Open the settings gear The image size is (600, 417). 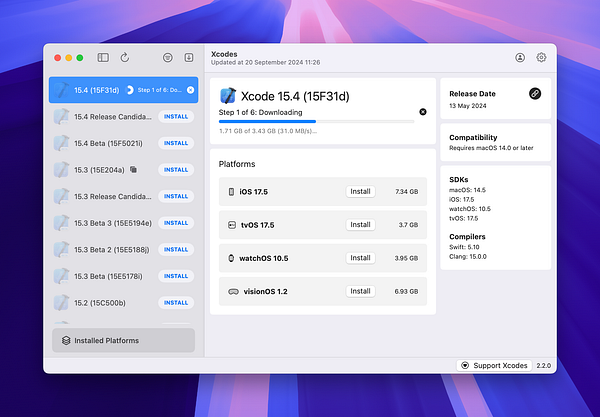tap(541, 57)
